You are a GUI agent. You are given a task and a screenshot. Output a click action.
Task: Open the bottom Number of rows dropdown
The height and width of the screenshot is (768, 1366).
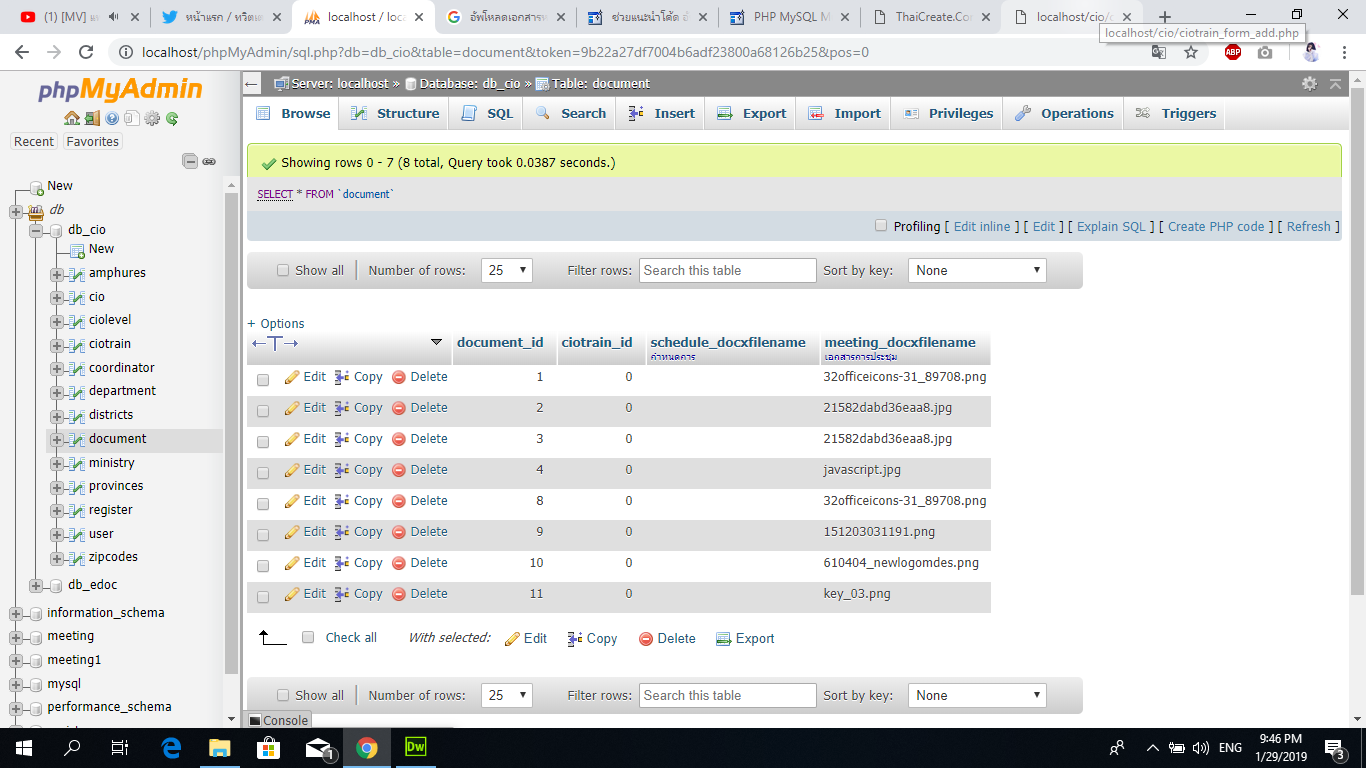click(507, 695)
